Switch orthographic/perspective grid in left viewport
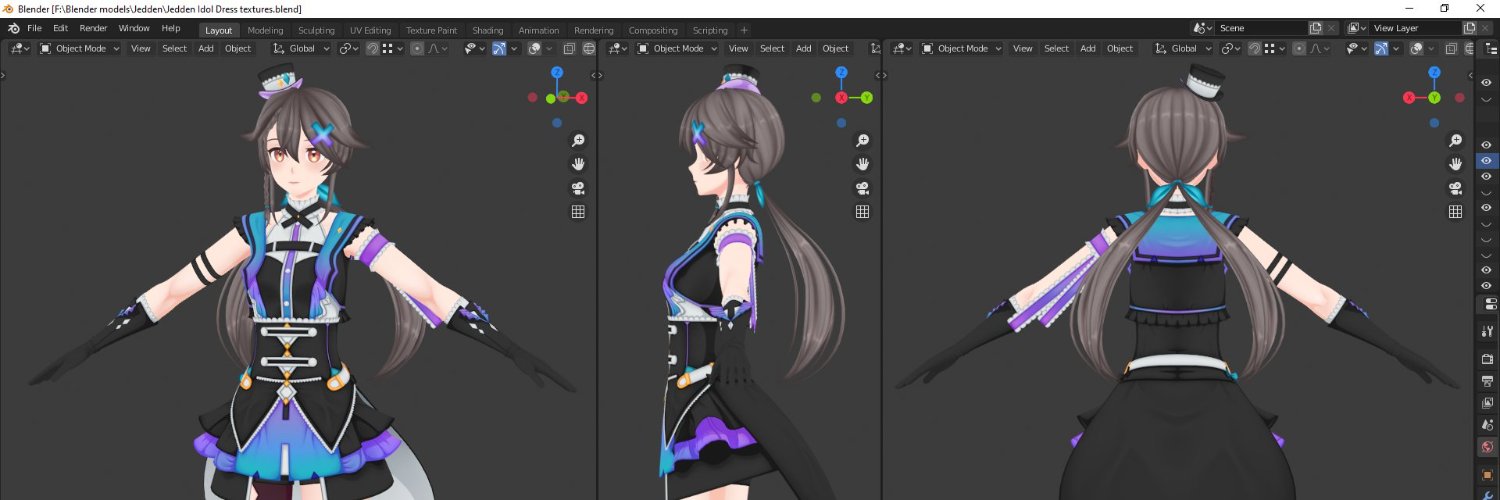Image resolution: width=1500 pixels, height=500 pixels. (x=578, y=212)
